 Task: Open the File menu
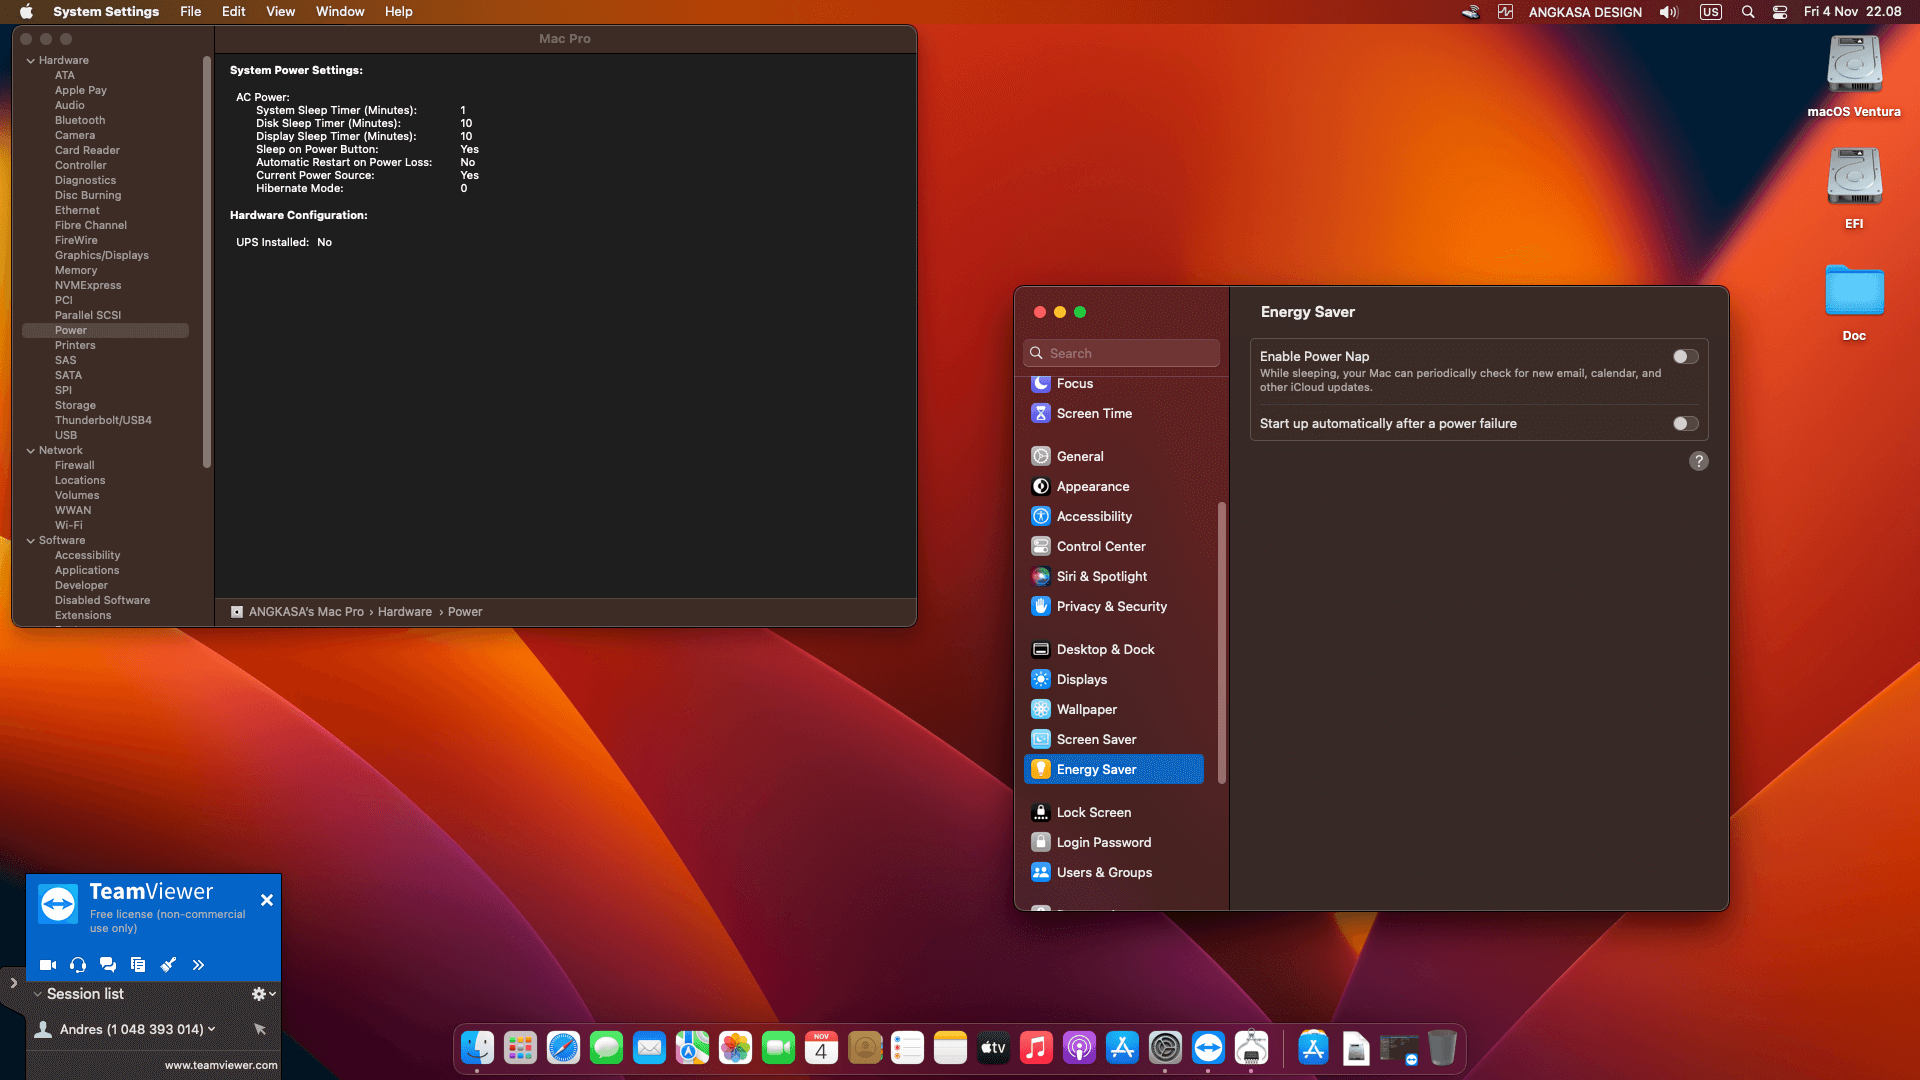pyautogui.click(x=190, y=12)
